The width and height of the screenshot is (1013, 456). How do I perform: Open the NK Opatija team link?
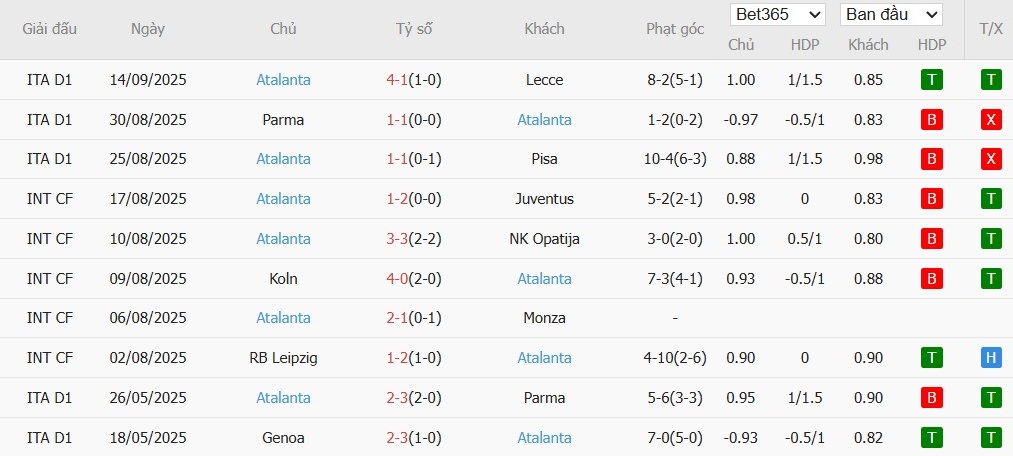pyautogui.click(x=544, y=239)
